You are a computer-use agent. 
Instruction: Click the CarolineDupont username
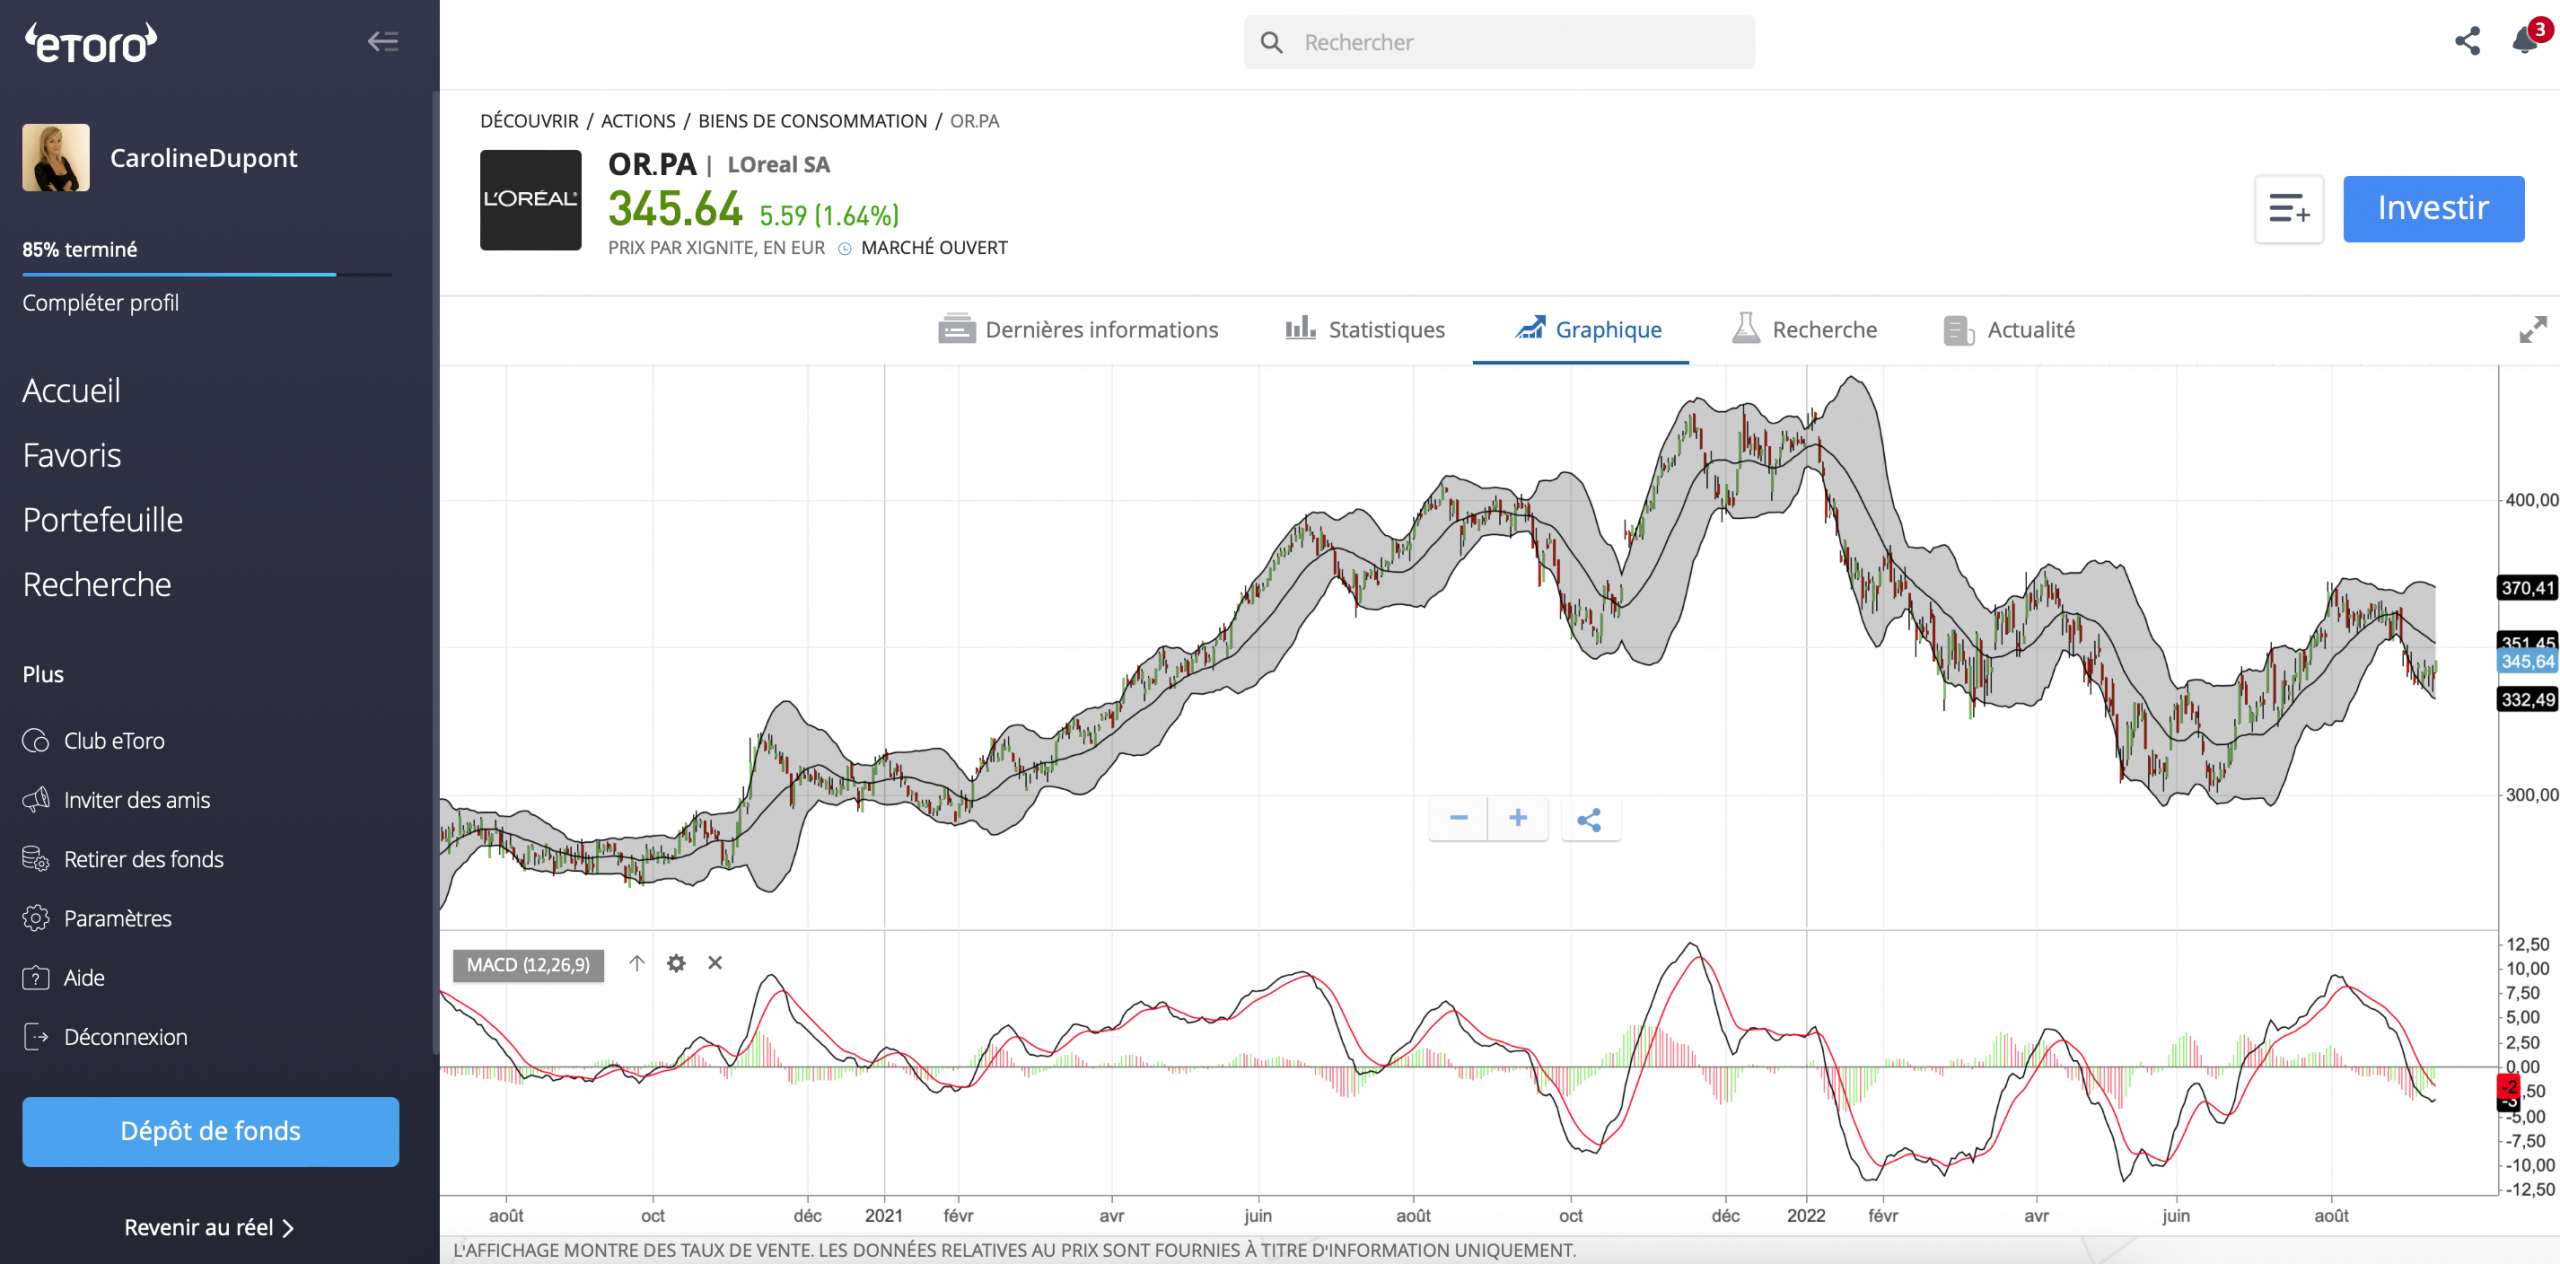(x=203, y=158)
